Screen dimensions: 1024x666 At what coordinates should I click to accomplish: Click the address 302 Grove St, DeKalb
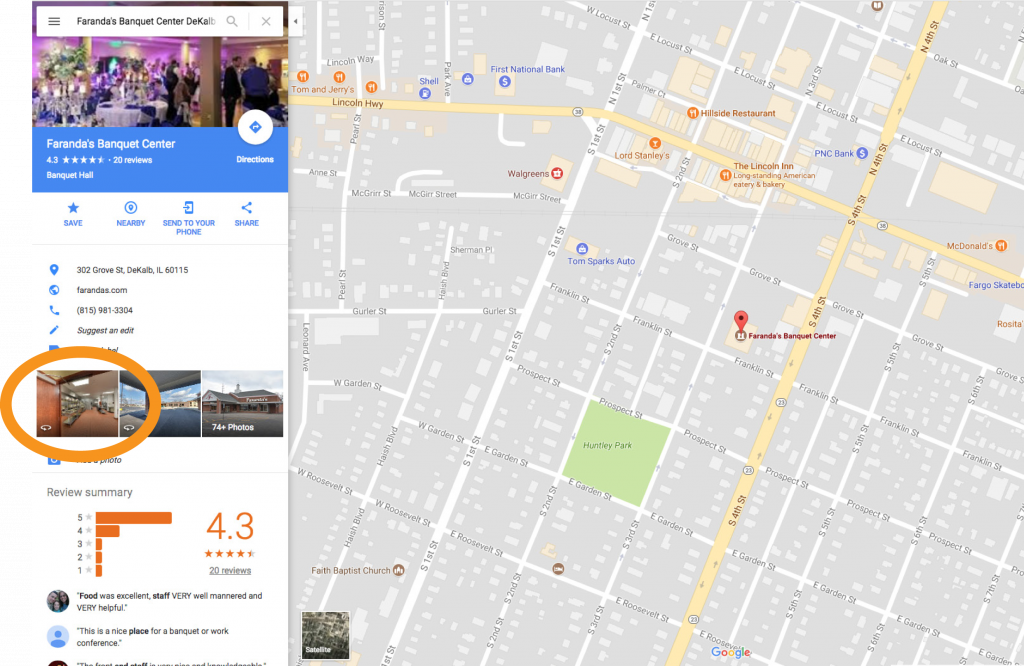(133, 270)
